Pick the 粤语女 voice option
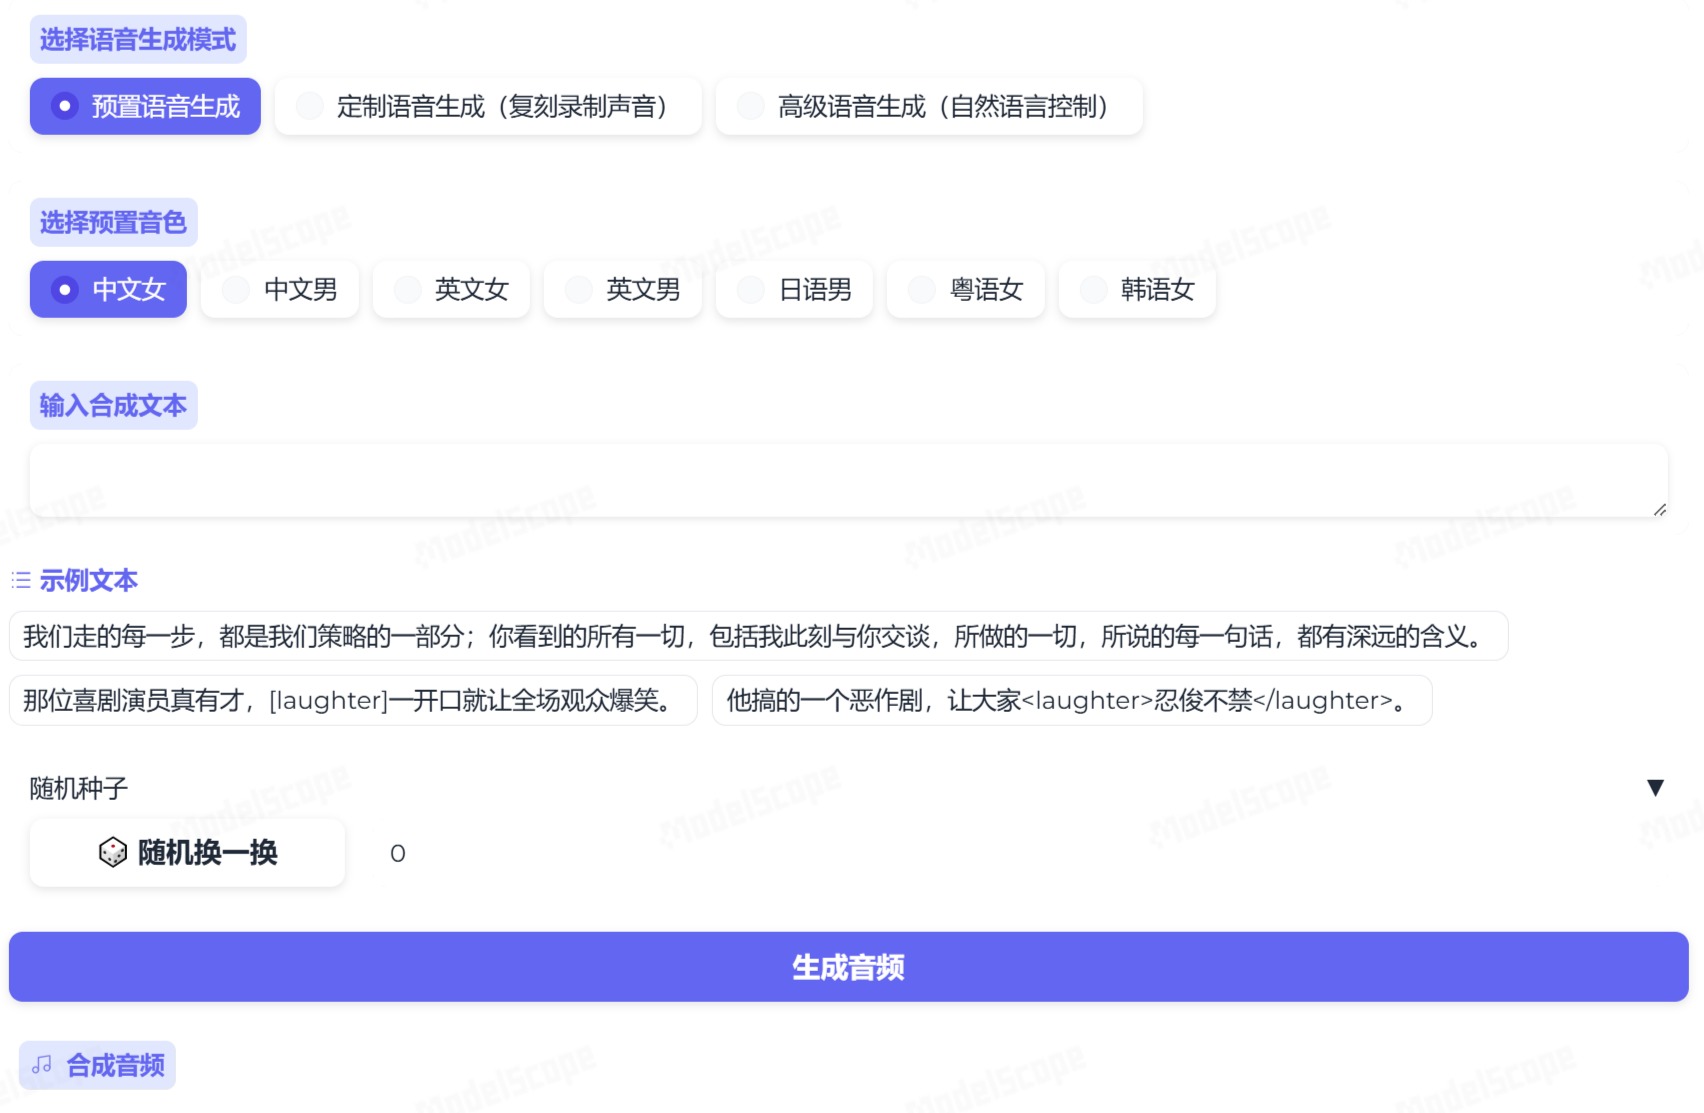 (966, 290)
